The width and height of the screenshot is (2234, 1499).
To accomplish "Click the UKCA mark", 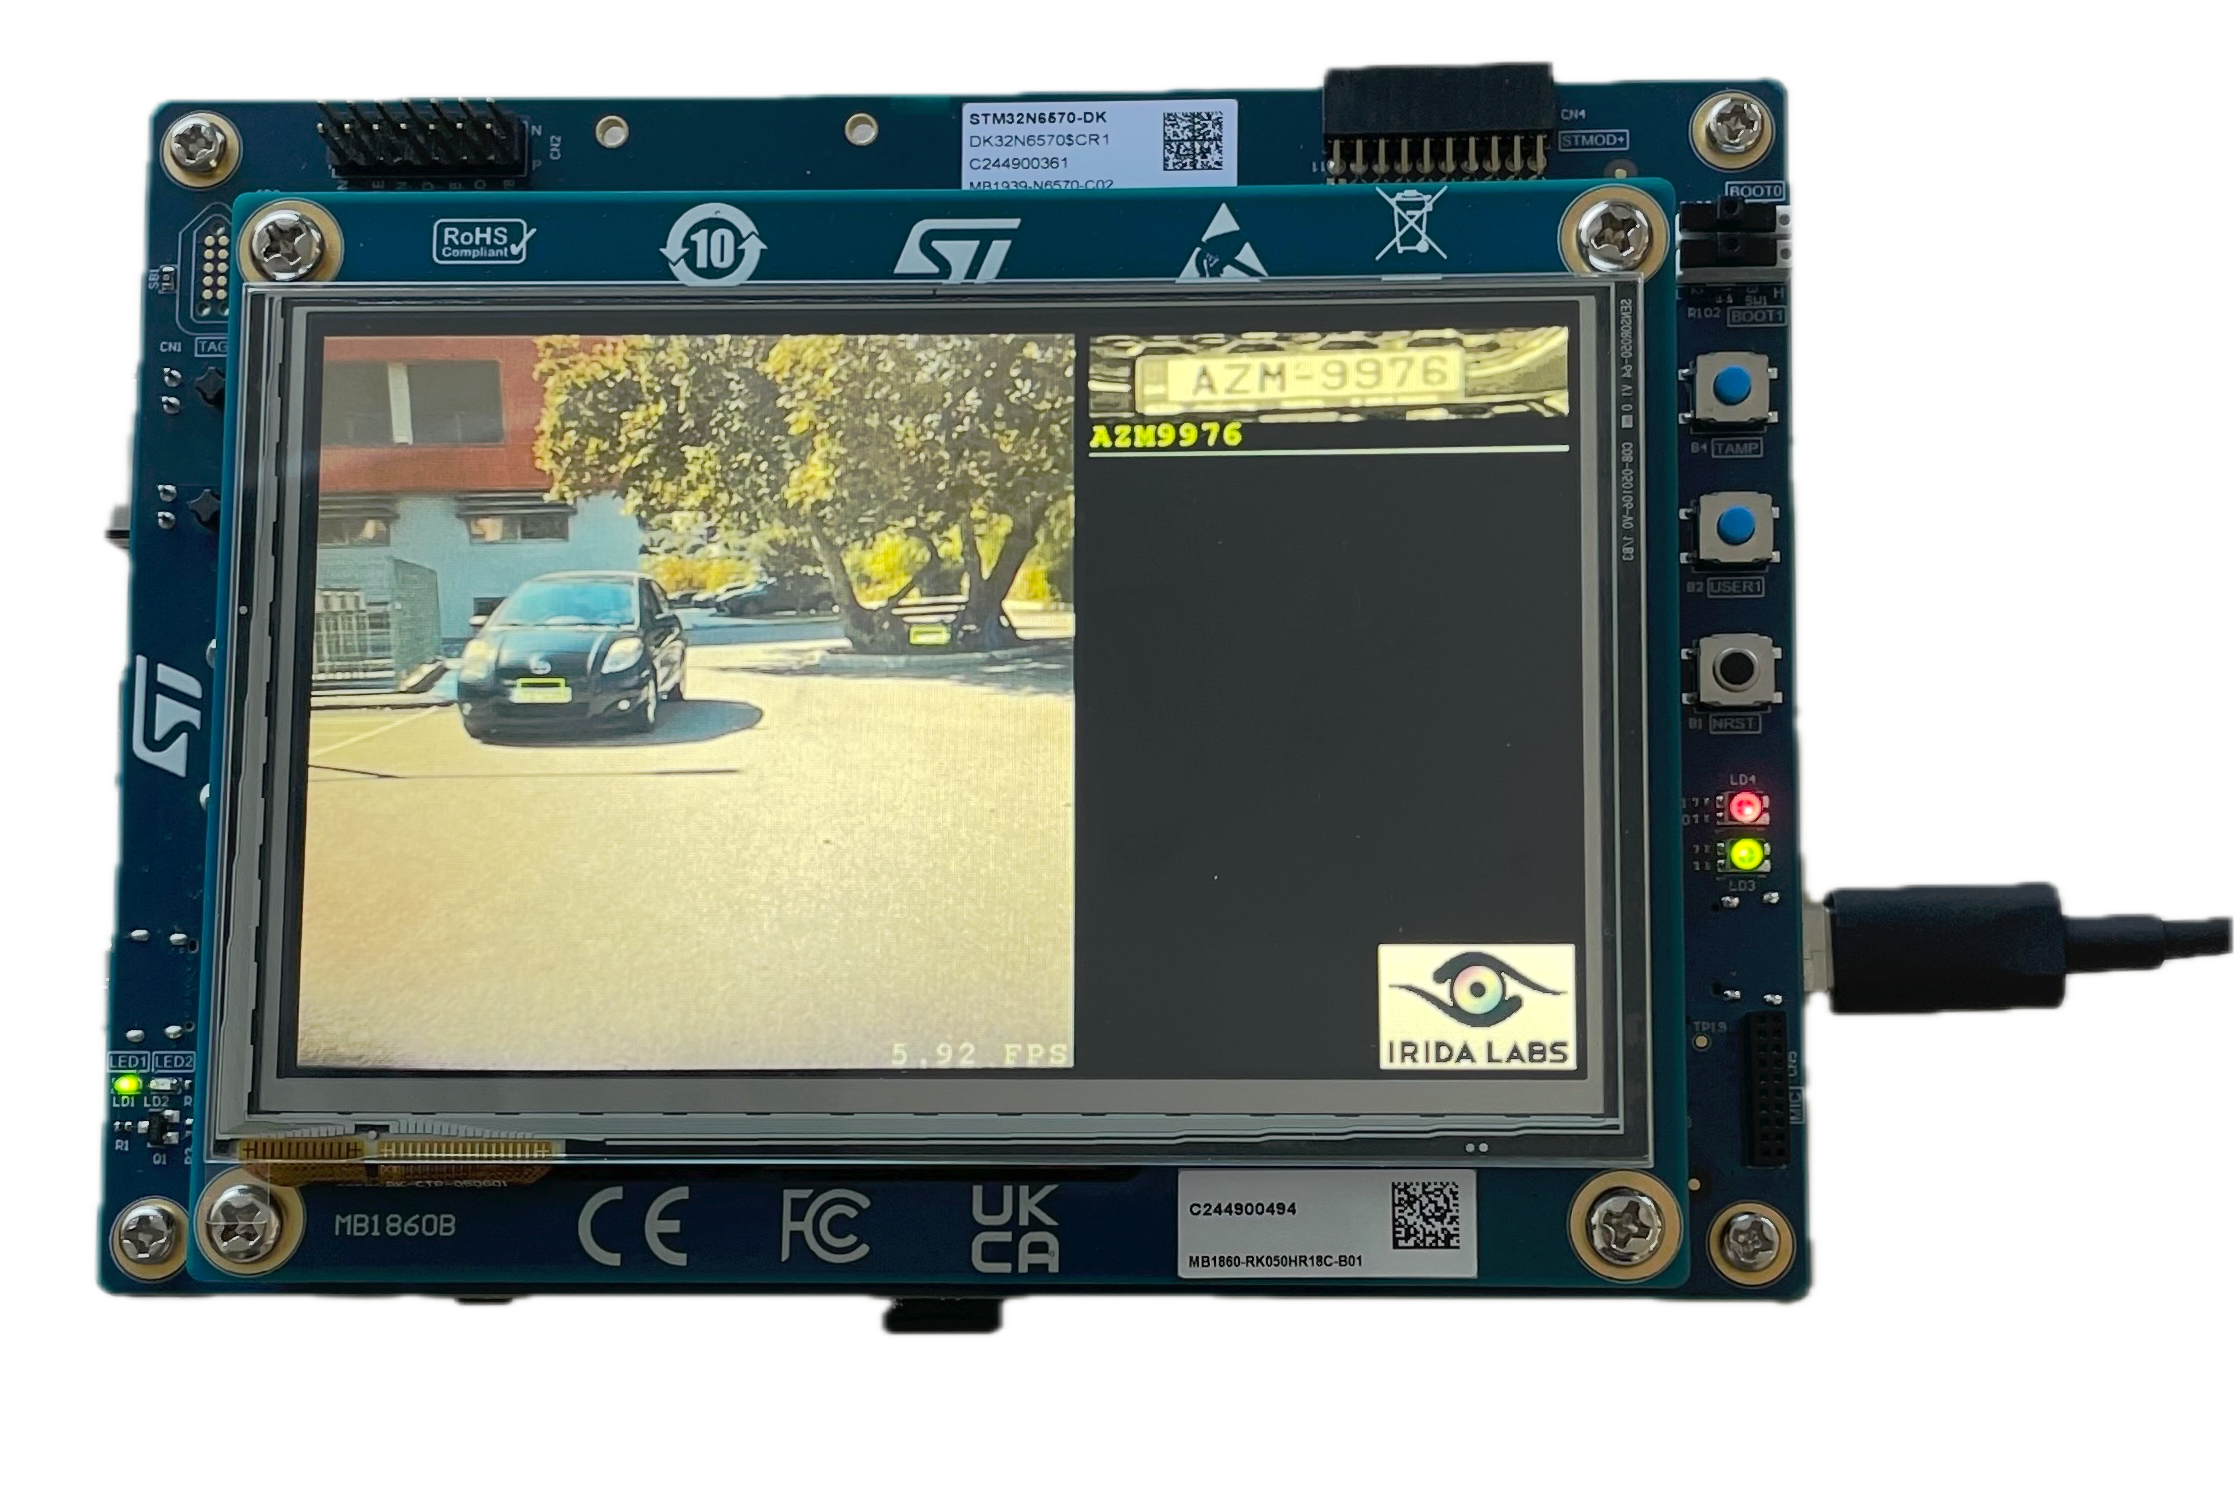I will pyautogui.click(x=1014, y=1229).
